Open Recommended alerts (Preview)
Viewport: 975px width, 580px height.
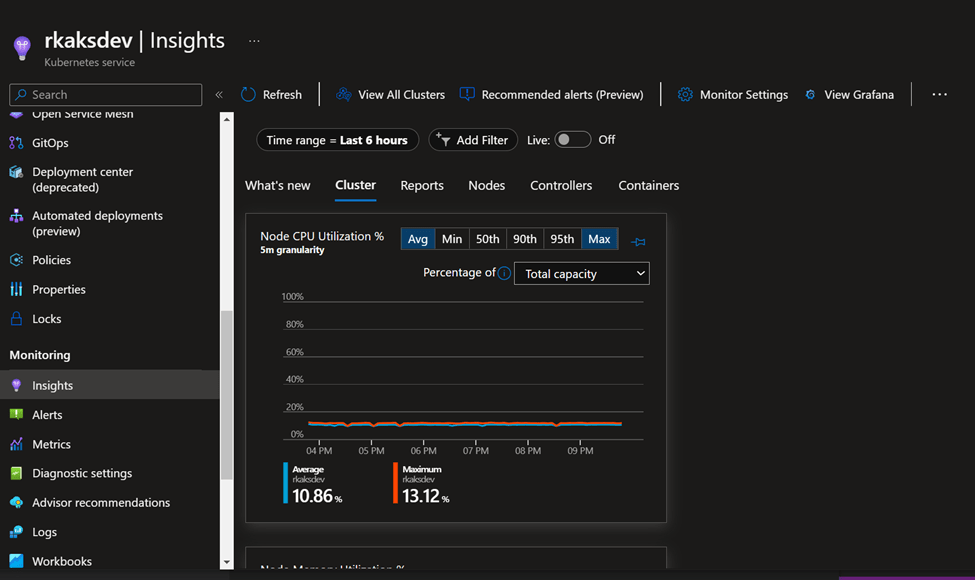coord(551,94)
